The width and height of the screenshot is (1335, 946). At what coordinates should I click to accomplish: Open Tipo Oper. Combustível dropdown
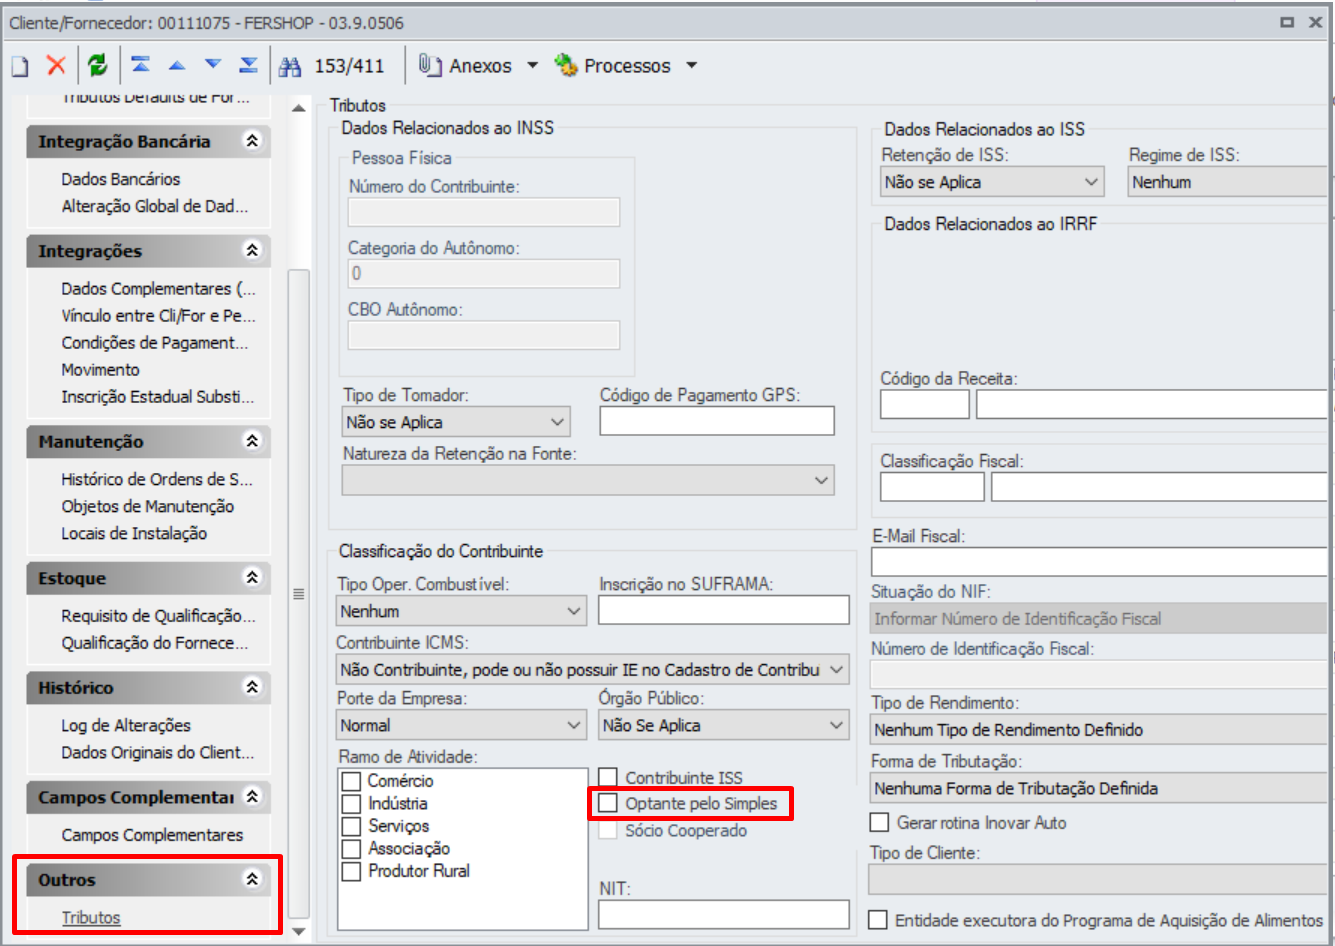(x=461, y=611)
